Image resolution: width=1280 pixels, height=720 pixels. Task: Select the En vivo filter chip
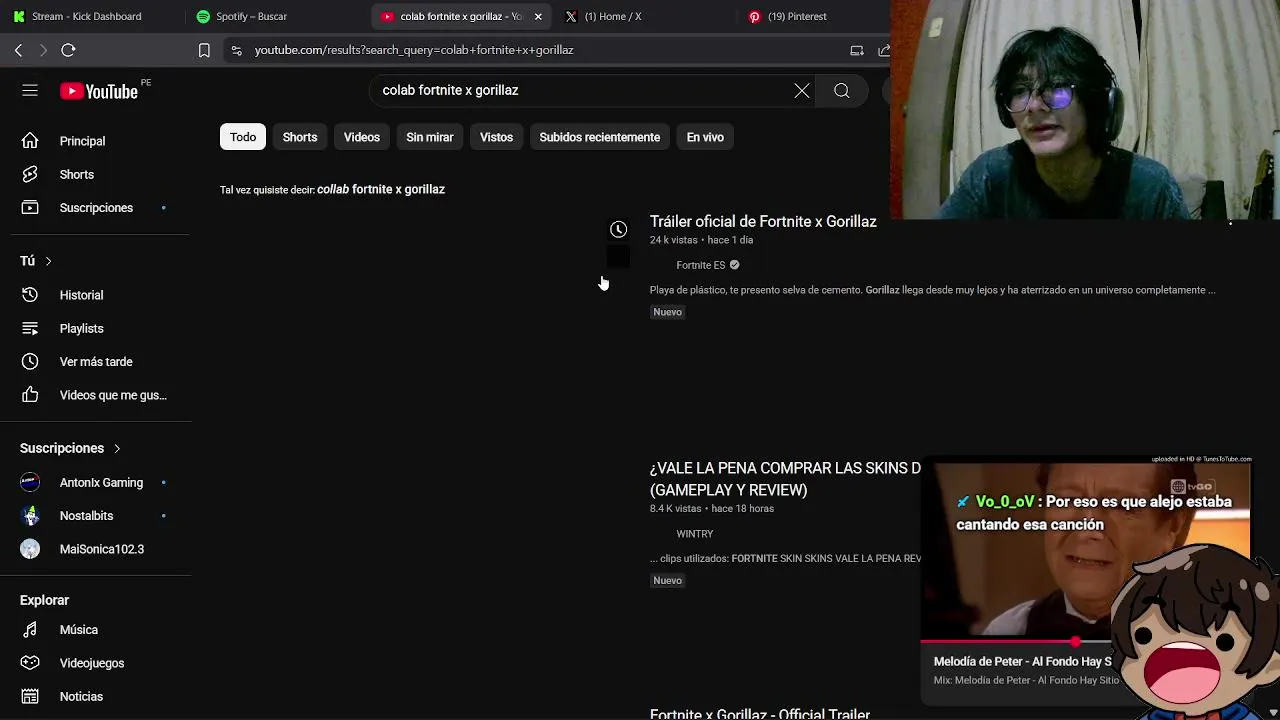pyautogui.click(x=705, y=137)
